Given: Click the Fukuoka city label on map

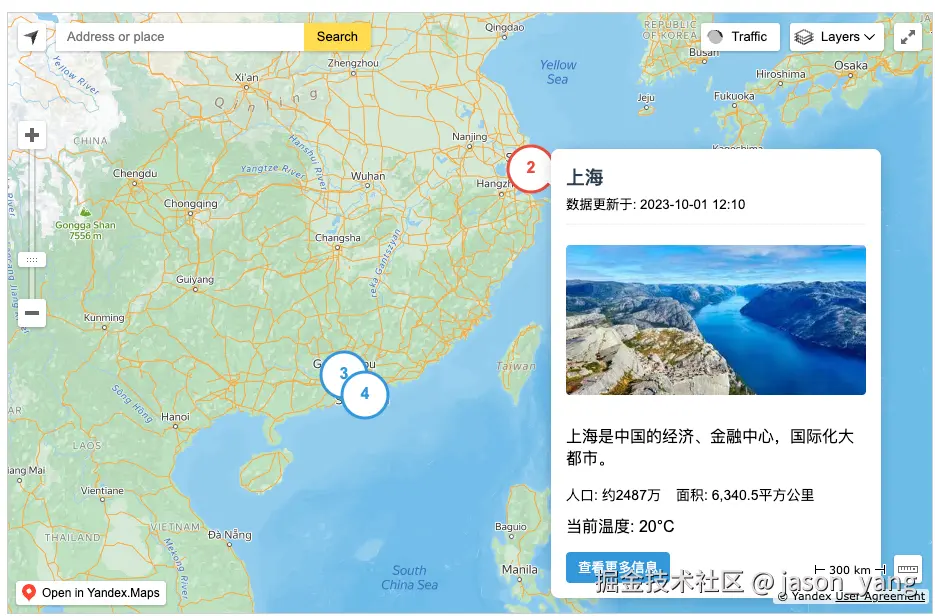Looking at the screenshot, I should (x=734, y=96).
